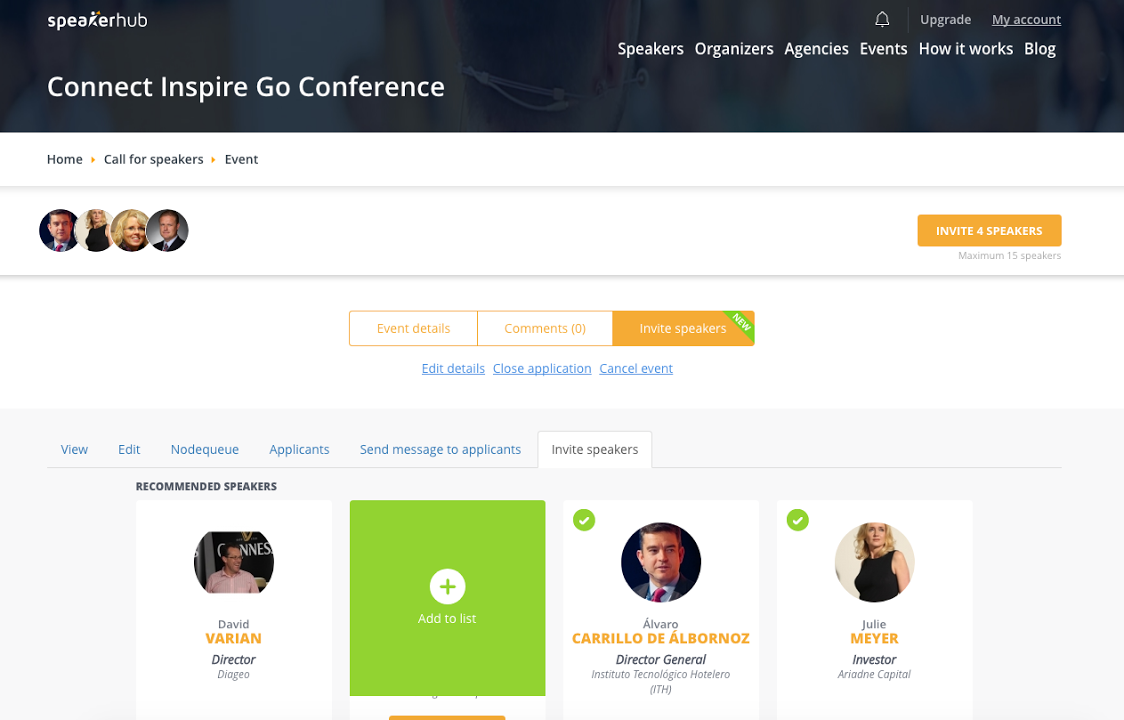The height and width of the screenshot is (720, 1124).
Task: Click the Cancel event link
Action: (636, 369)
